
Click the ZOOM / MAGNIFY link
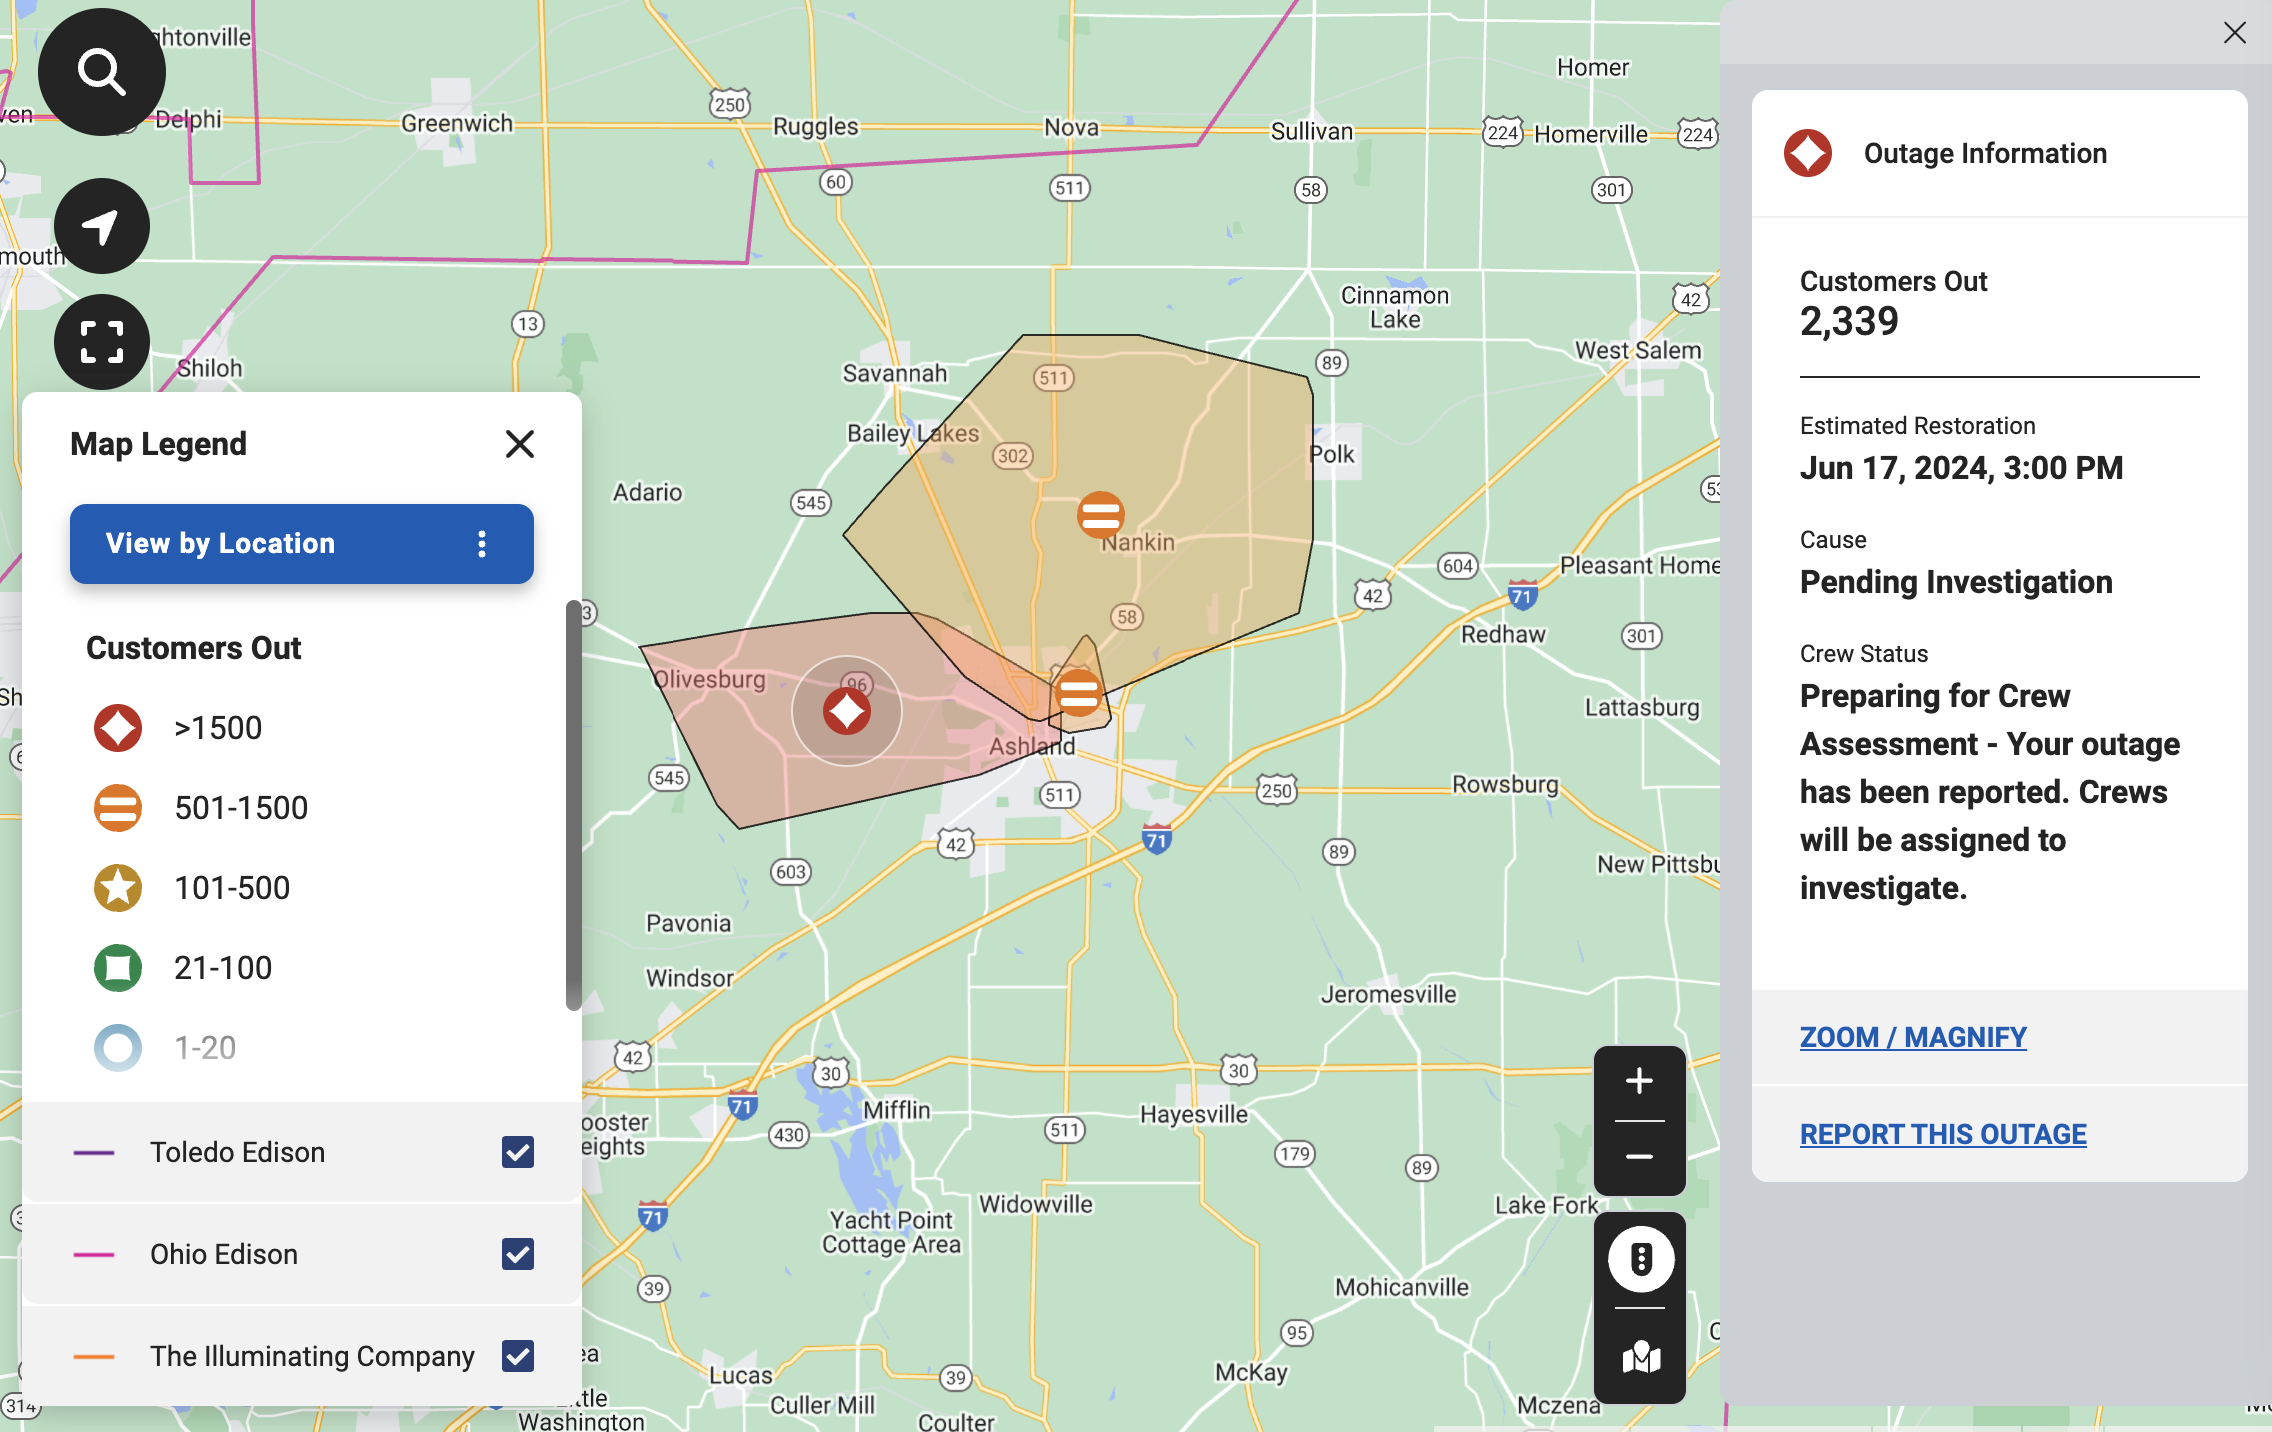1913,1037
